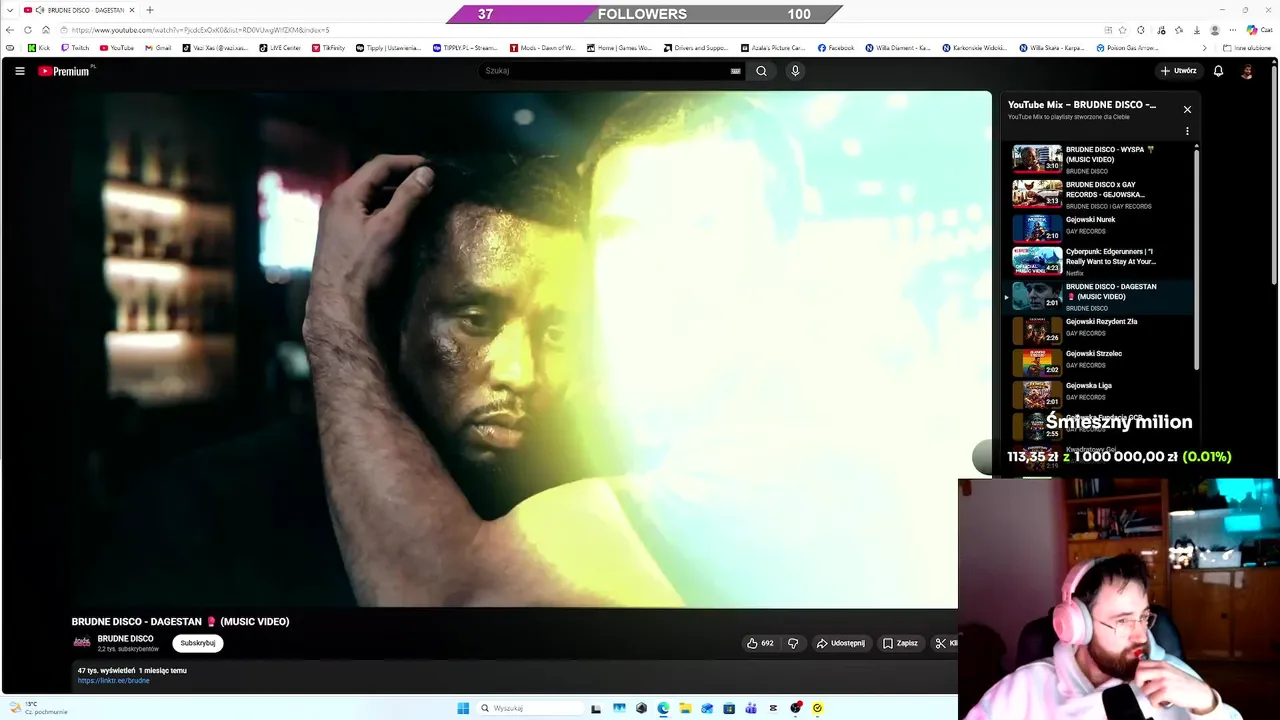Open the YouTube bookmark
This screenshot has height=720, width=1280.
click(x=117, y=48)
